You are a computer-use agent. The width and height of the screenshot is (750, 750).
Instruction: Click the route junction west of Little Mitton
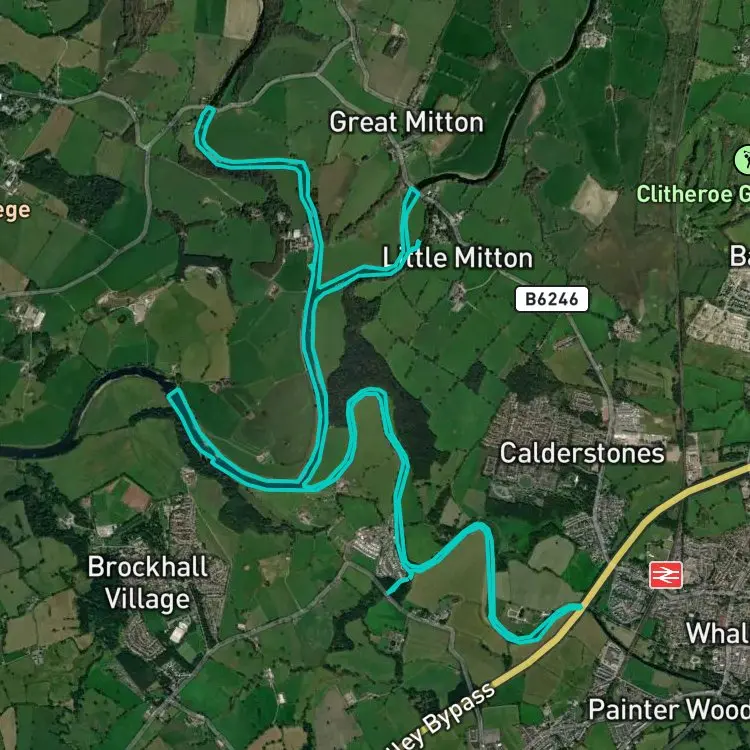click(319, 288)
